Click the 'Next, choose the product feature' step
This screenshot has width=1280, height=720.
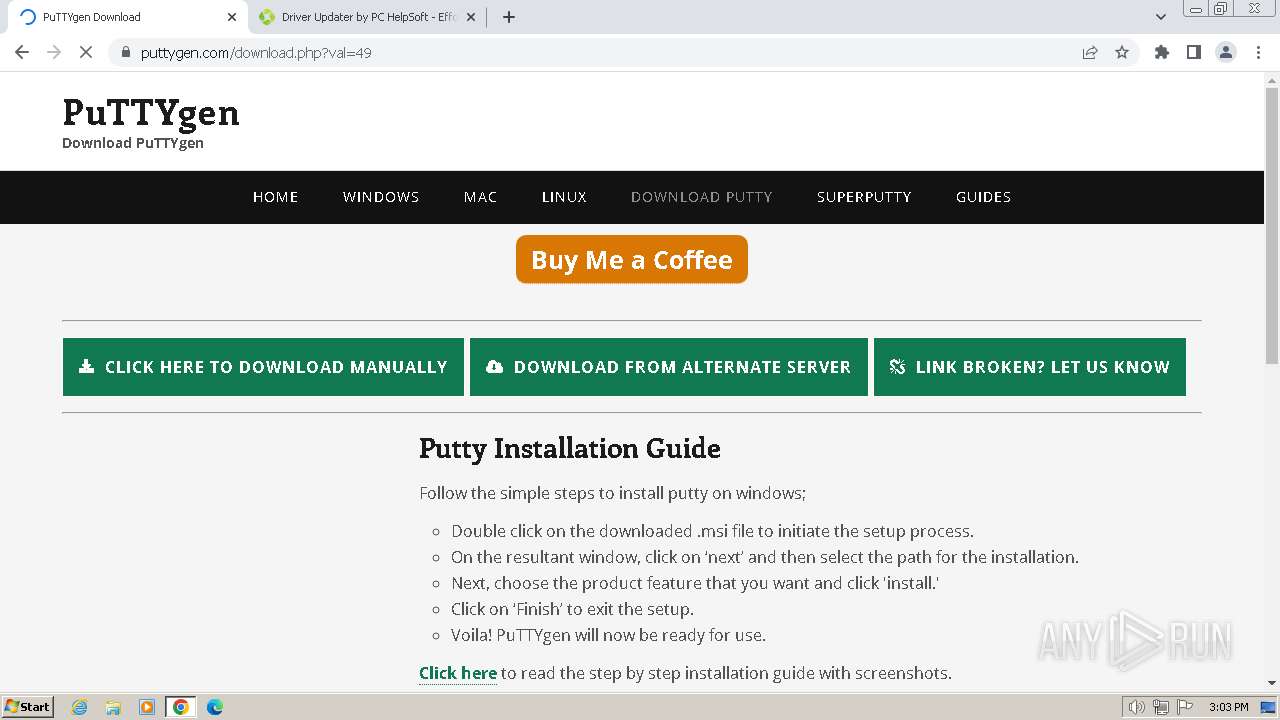point(695,583)
